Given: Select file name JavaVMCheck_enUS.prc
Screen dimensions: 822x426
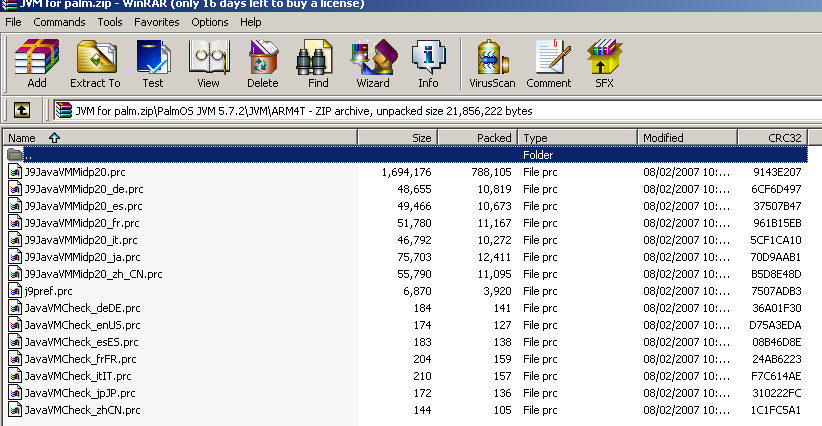Looking at the screenshot, I should (82, 325).
